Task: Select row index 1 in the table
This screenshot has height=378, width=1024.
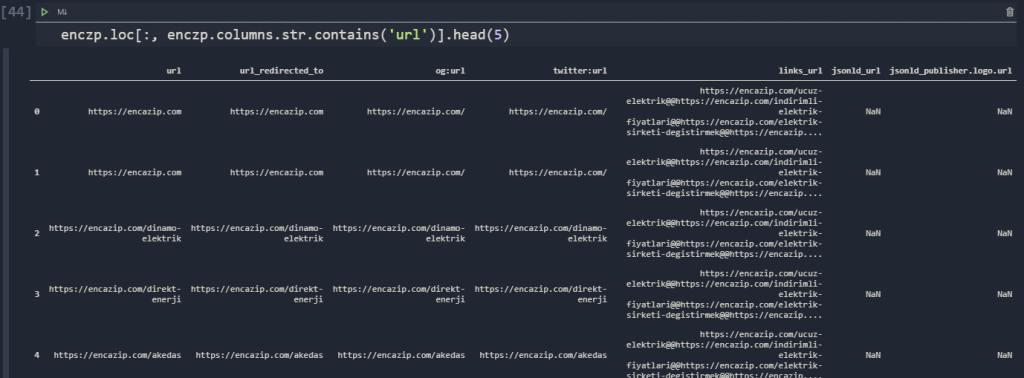Action: tap(37, 172)
